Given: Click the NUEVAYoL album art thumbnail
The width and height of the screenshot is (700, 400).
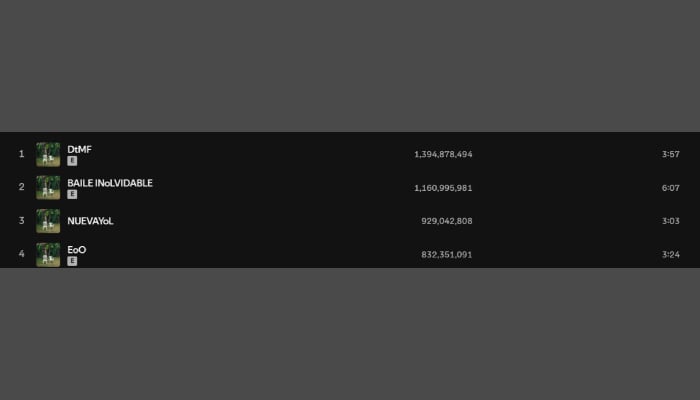Looking at the screenshot, I should [48, 221].
